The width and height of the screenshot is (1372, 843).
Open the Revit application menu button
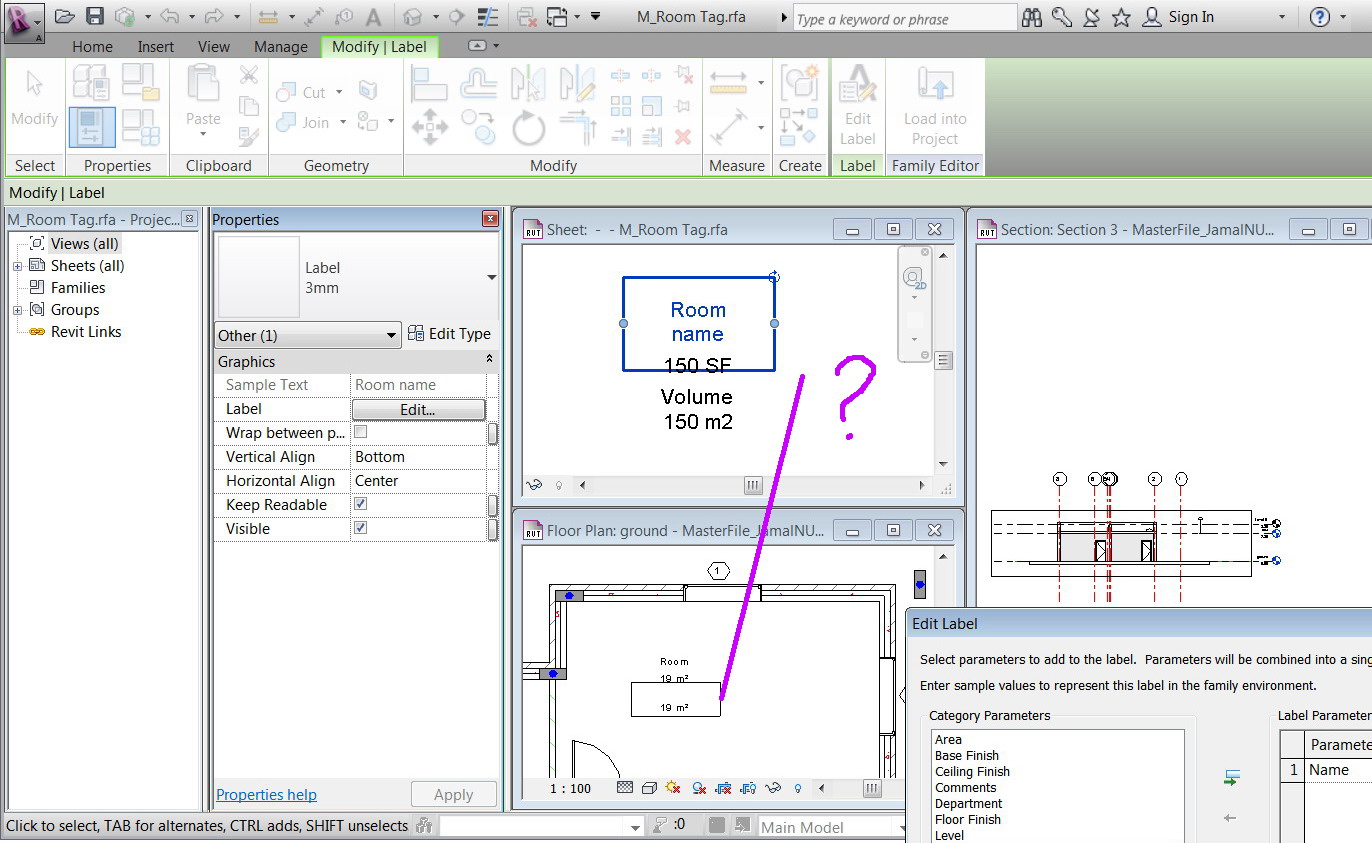tap(23, 21)
